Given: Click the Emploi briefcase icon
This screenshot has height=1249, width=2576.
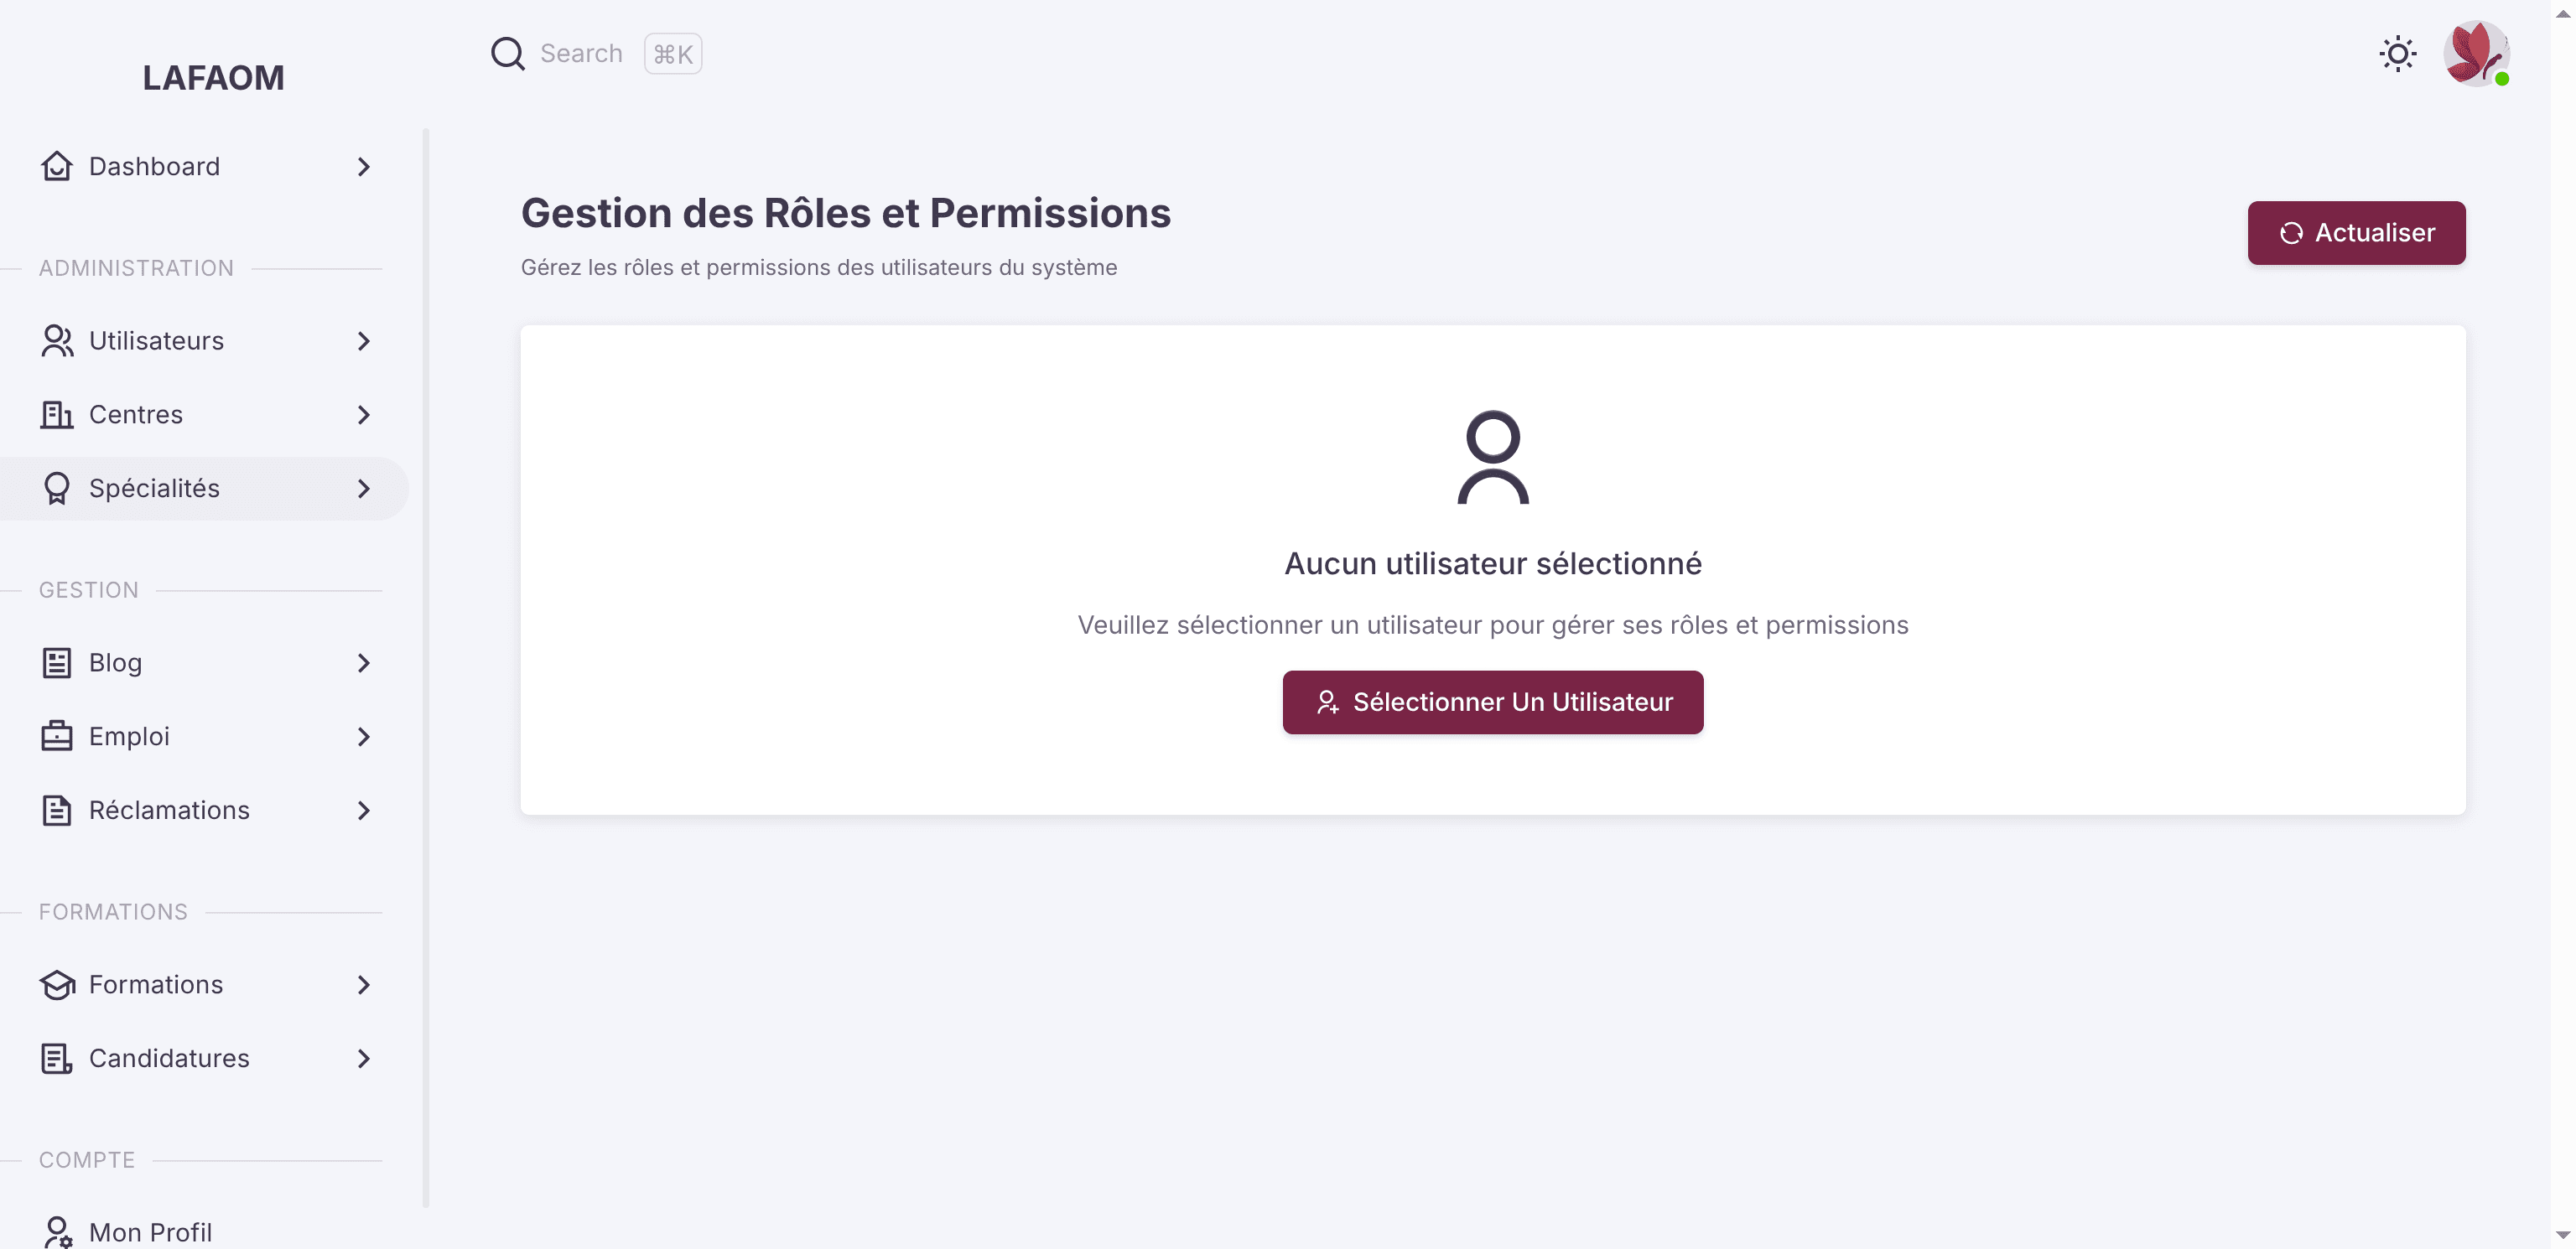Looking at the screenshot, I should (x=57, y=736).
